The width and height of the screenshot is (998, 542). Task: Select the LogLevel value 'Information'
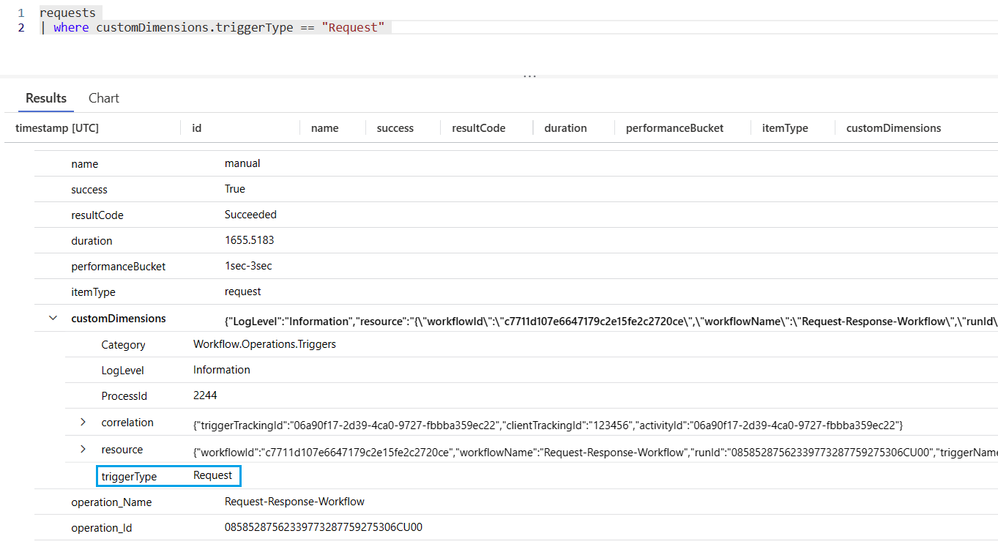(221, 370)
